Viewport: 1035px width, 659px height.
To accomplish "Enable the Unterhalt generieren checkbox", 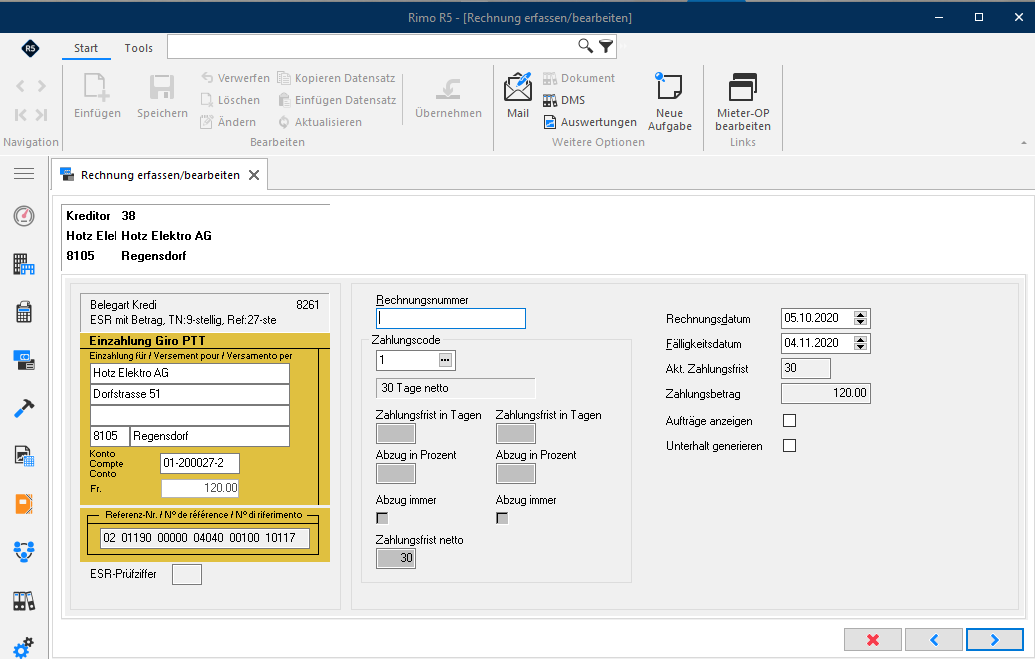I will pyautogui.click(x=789, y=446).
